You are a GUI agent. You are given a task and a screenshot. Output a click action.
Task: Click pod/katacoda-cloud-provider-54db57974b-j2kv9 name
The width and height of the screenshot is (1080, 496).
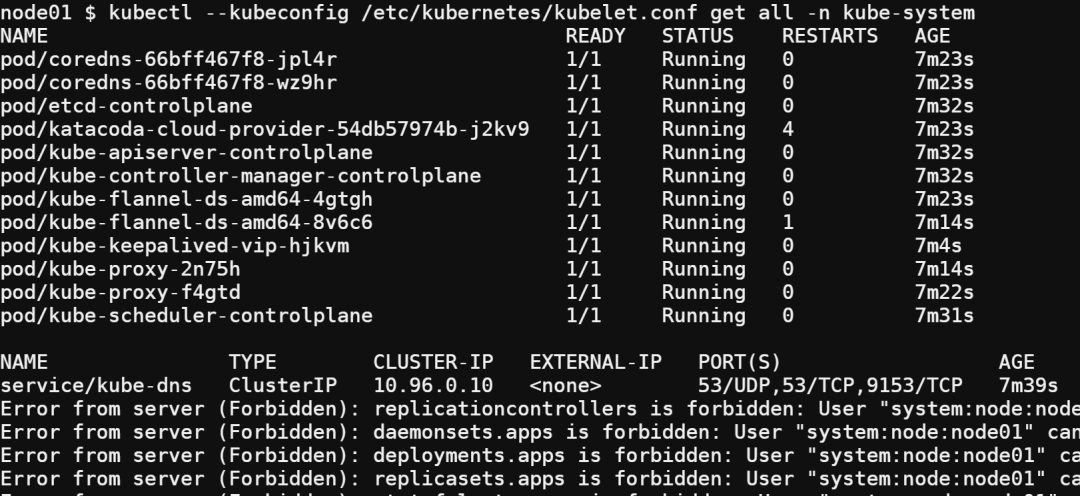(264, 130)
